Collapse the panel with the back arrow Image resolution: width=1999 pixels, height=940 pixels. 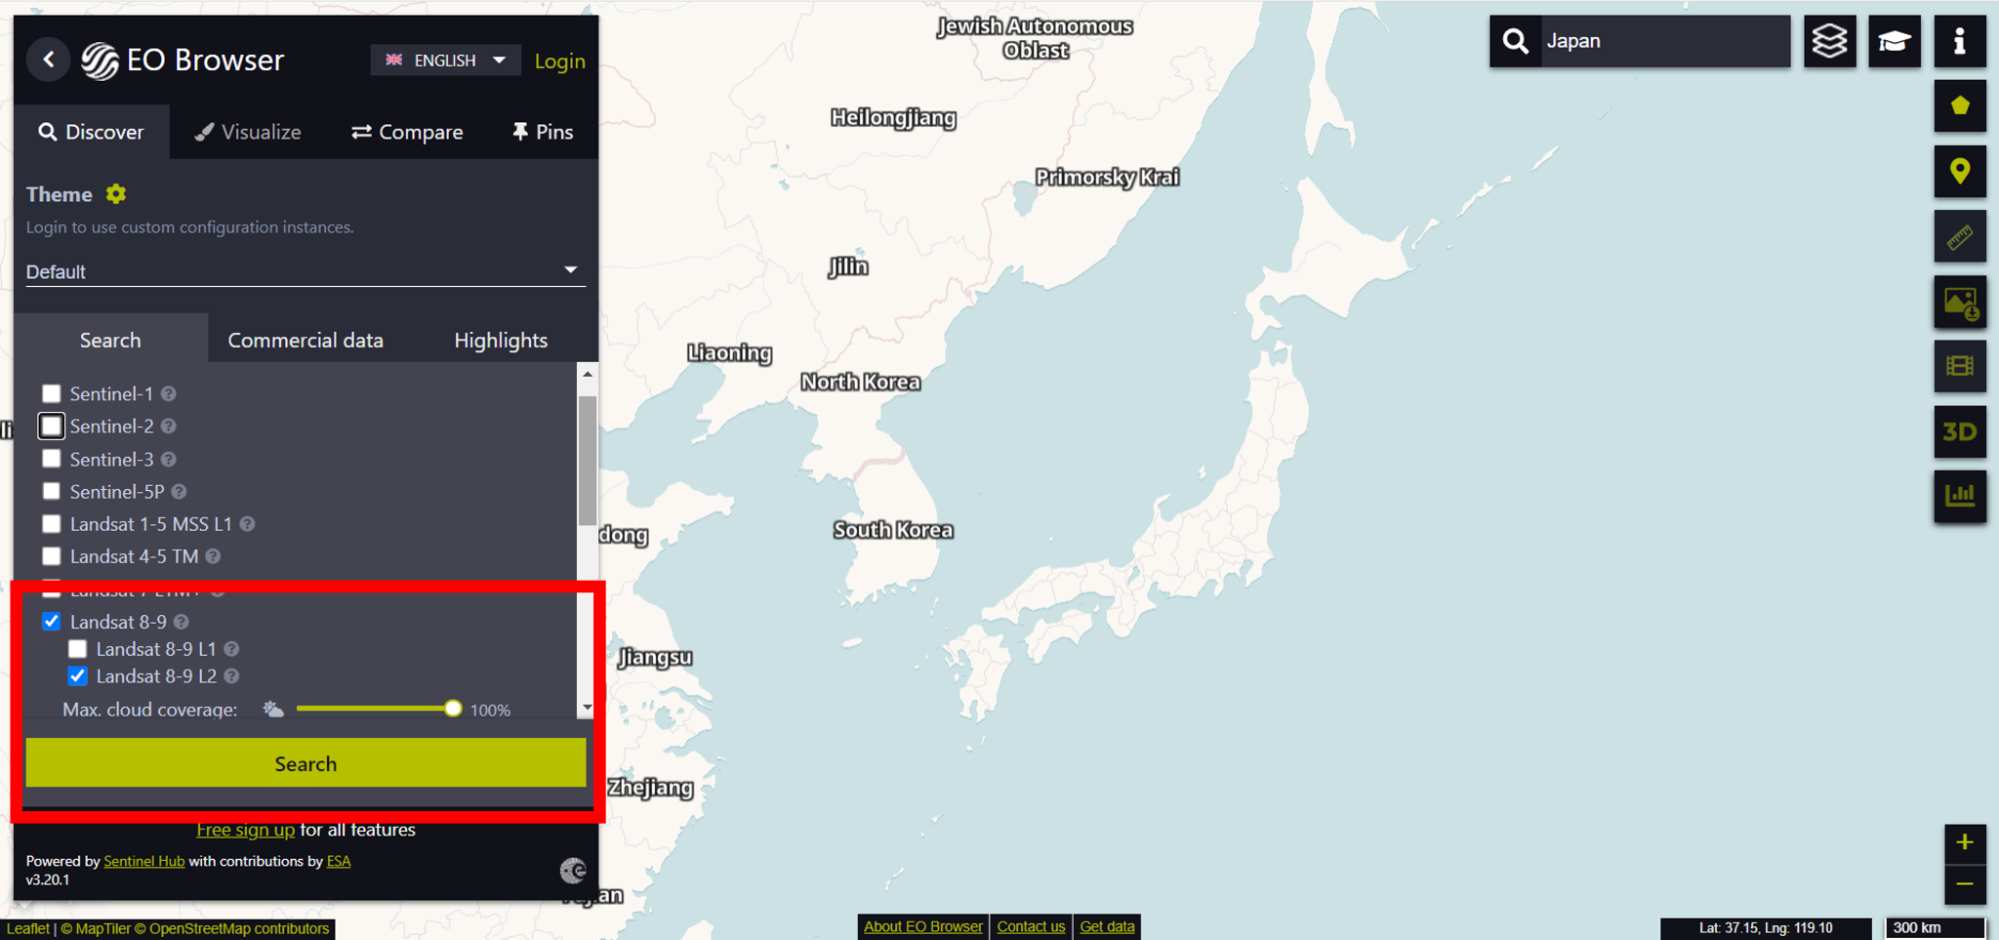pyautogui.click(x=48, y=60)
